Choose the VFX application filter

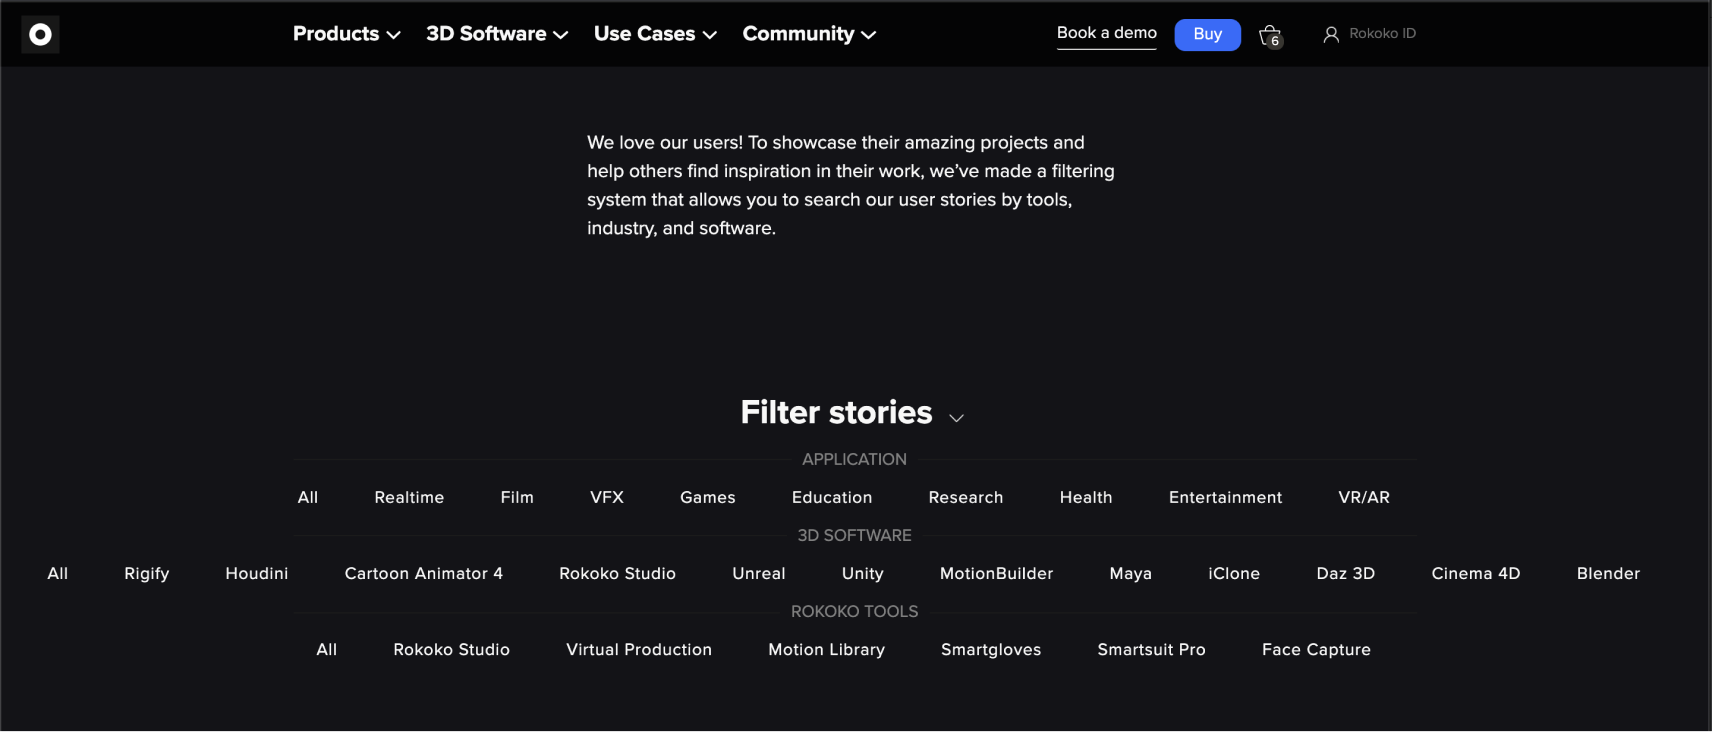[x=607, y=498]
